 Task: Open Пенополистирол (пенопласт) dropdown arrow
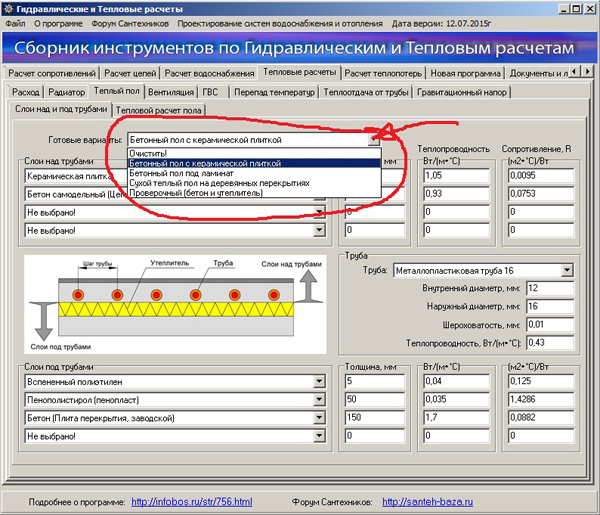click(x=319, y=400)
